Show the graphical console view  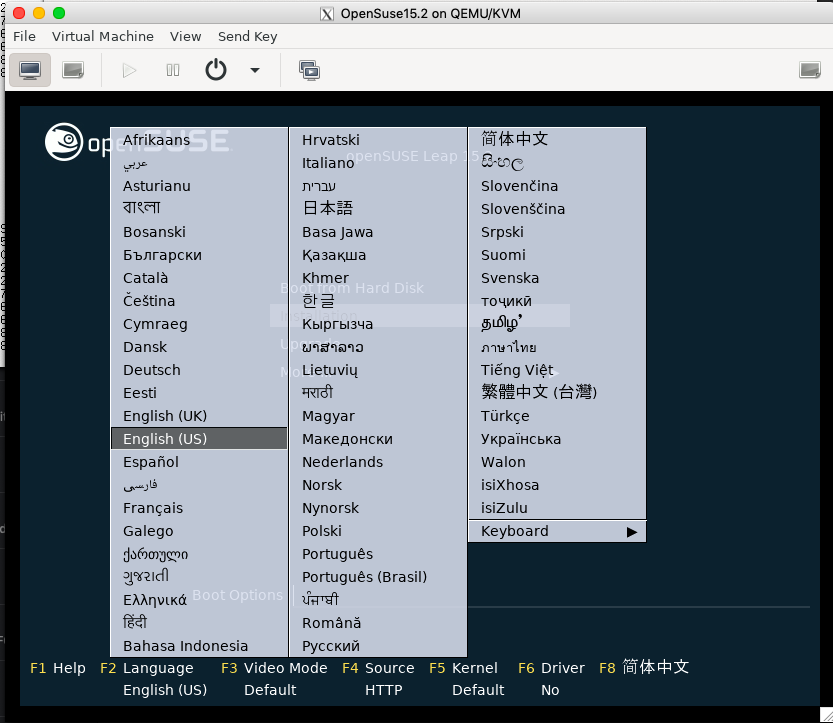tap(30, 70)
